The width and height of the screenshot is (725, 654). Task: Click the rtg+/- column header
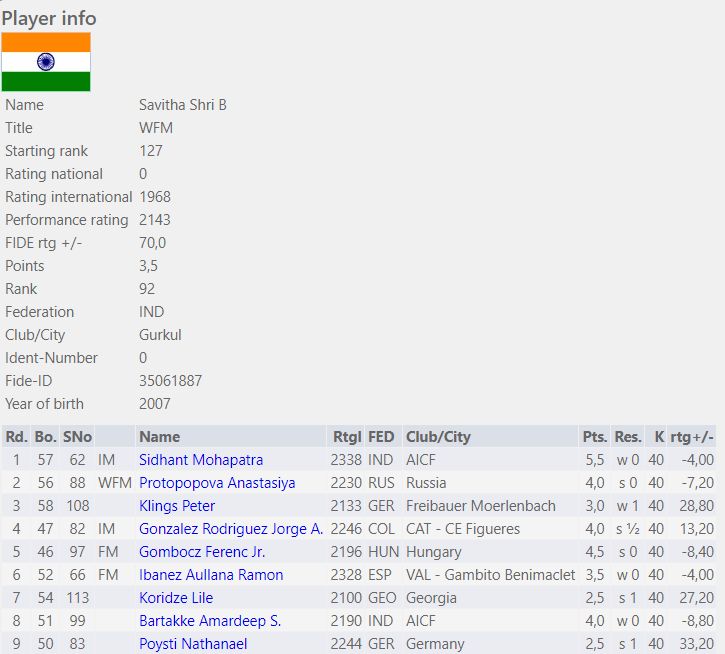692,437
